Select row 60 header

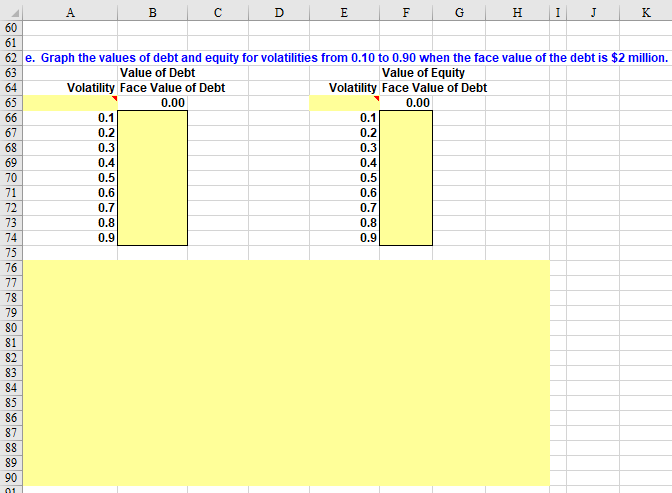11,28
